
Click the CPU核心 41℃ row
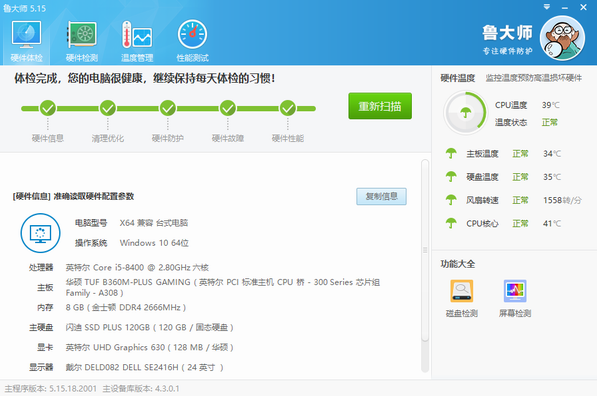tap(503, 223)
